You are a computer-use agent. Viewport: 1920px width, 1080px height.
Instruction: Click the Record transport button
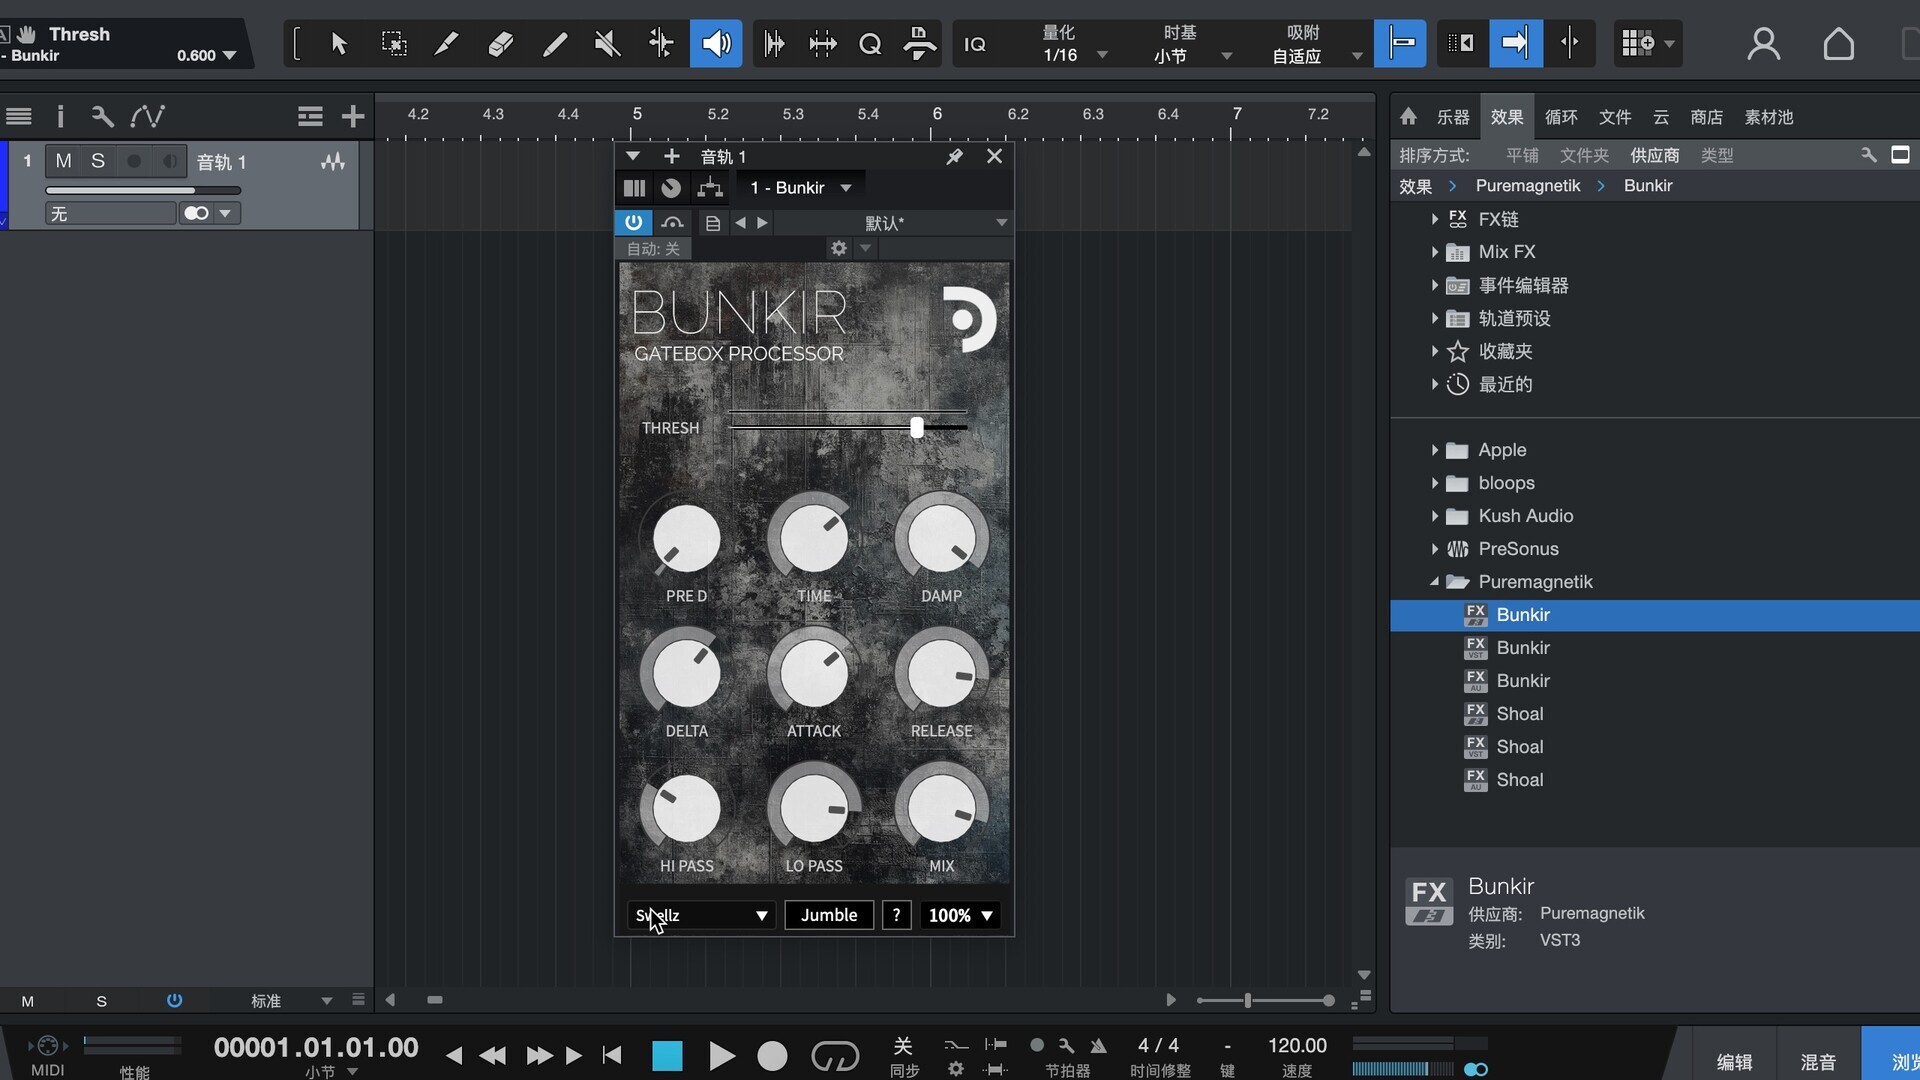pos(772,1056)
